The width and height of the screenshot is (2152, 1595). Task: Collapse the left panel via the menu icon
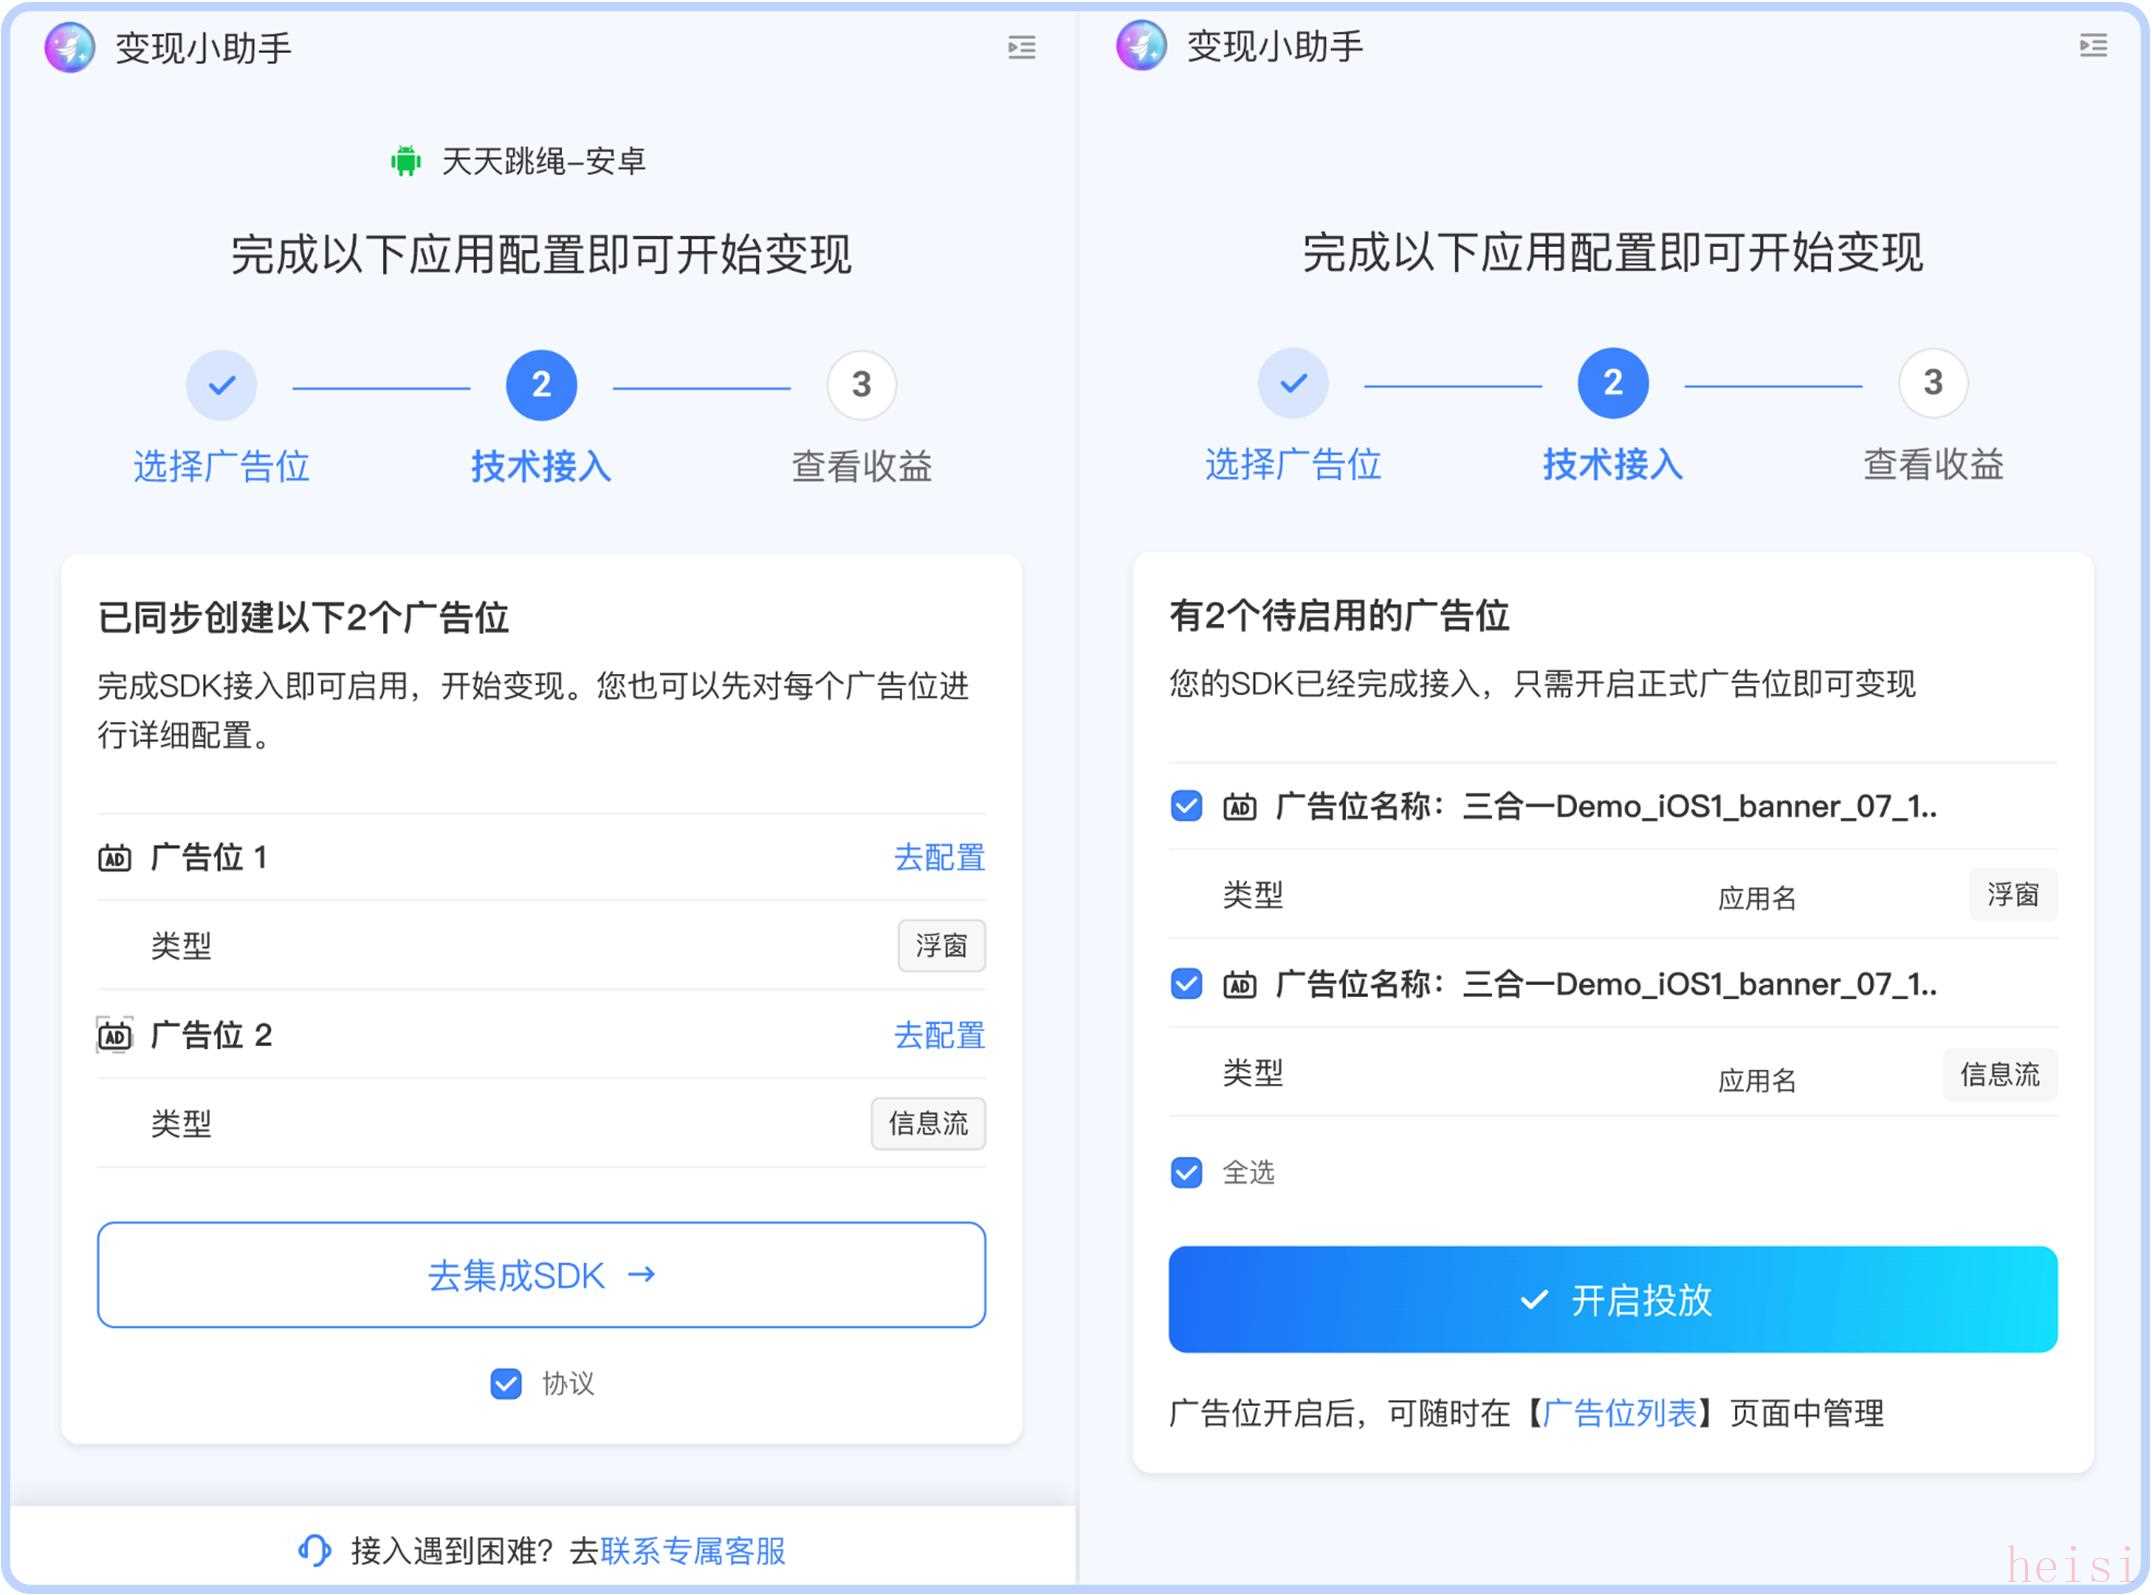(x=1021, y=47)
